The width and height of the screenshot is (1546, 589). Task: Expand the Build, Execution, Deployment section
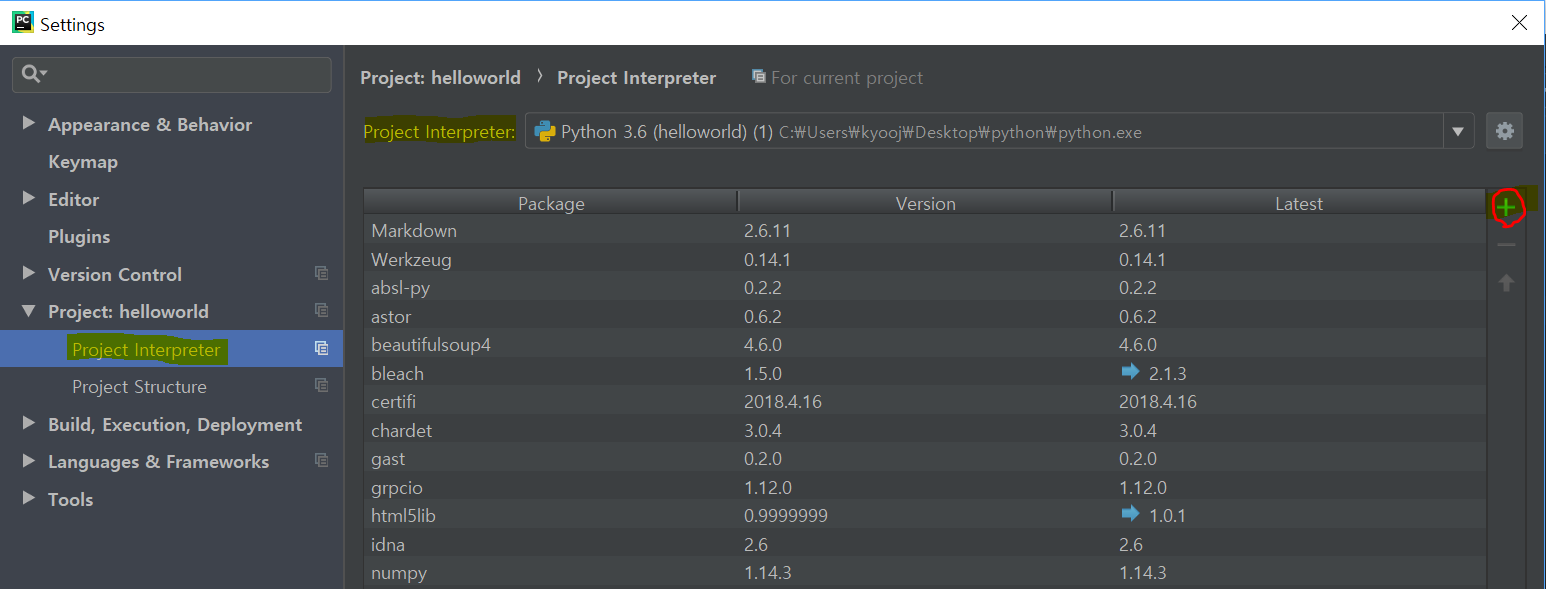point(29,424)
